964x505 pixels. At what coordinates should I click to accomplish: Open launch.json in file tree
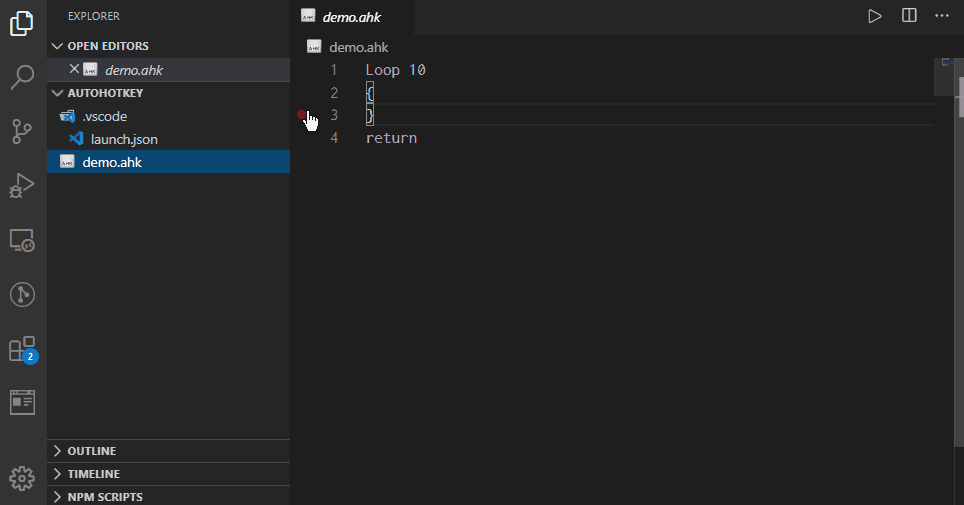tap(124, 139)
